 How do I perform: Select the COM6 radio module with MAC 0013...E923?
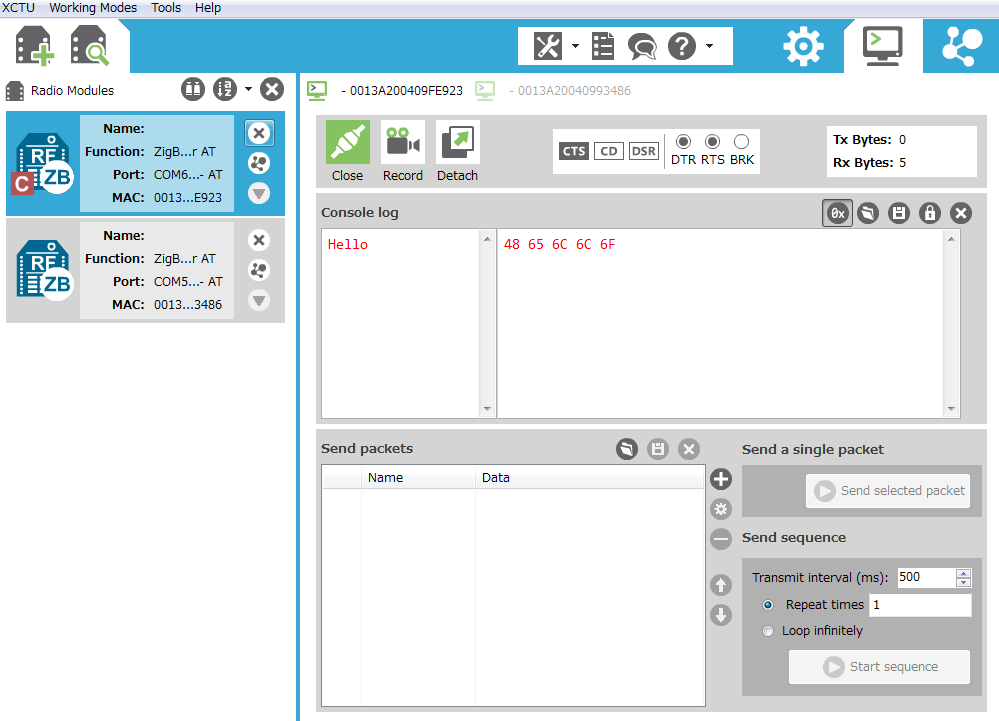(145, 163)
